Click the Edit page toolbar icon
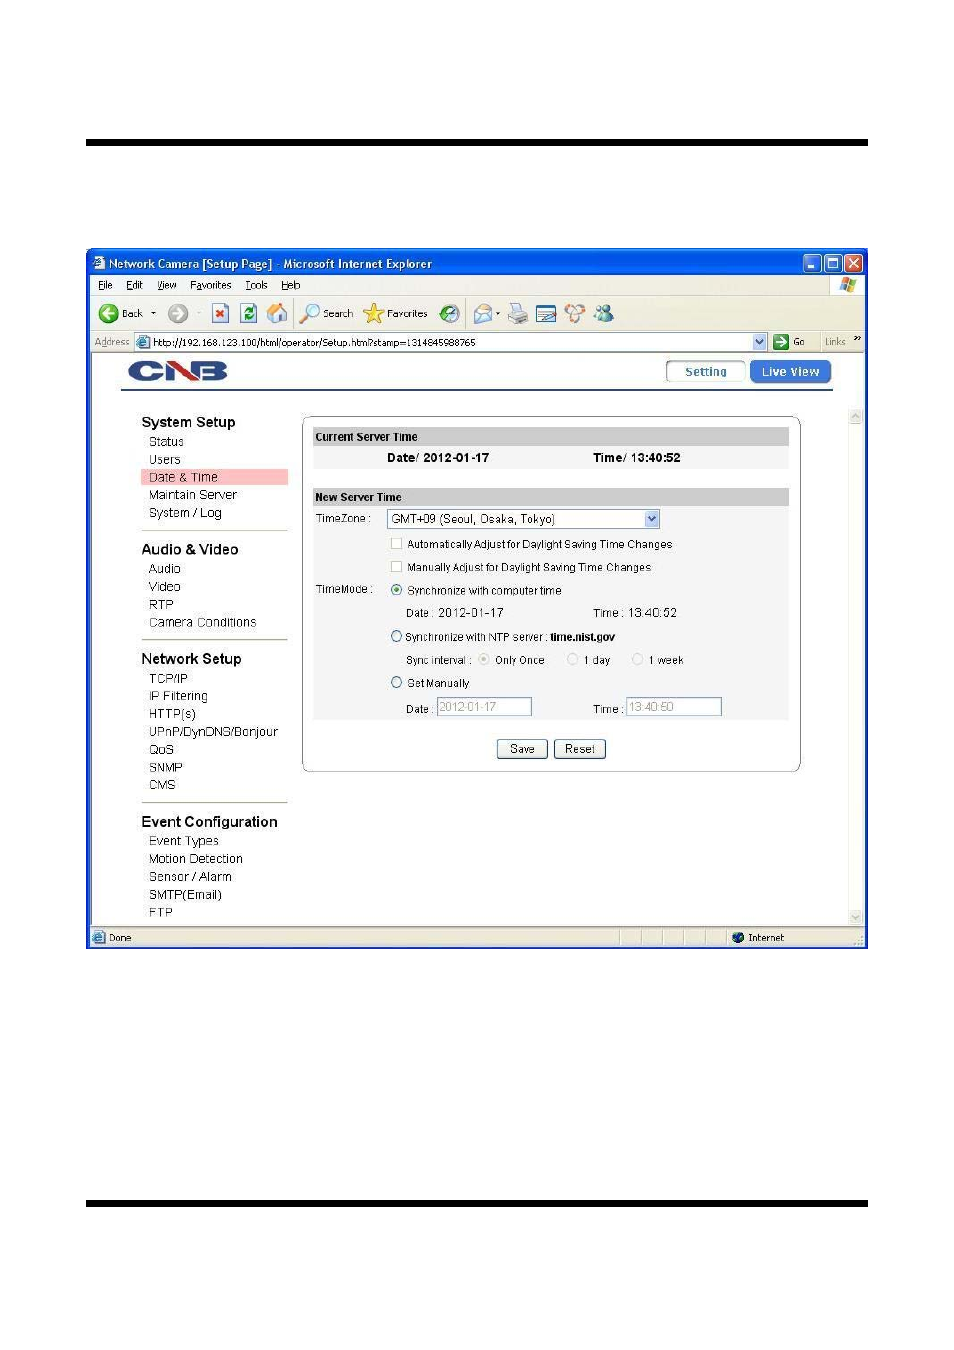The width and height of the screenshot is (954, 1350). [546, 314]
